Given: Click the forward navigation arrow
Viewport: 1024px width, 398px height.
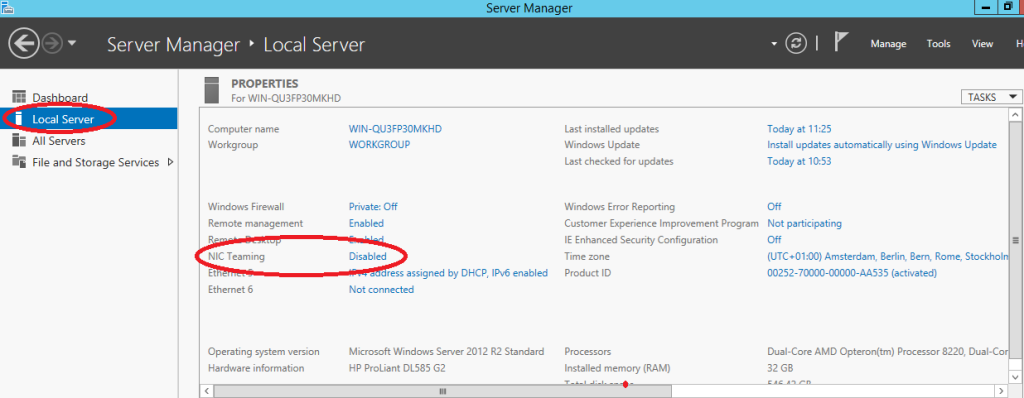Looking at the screenshot, I should (51, 44).
